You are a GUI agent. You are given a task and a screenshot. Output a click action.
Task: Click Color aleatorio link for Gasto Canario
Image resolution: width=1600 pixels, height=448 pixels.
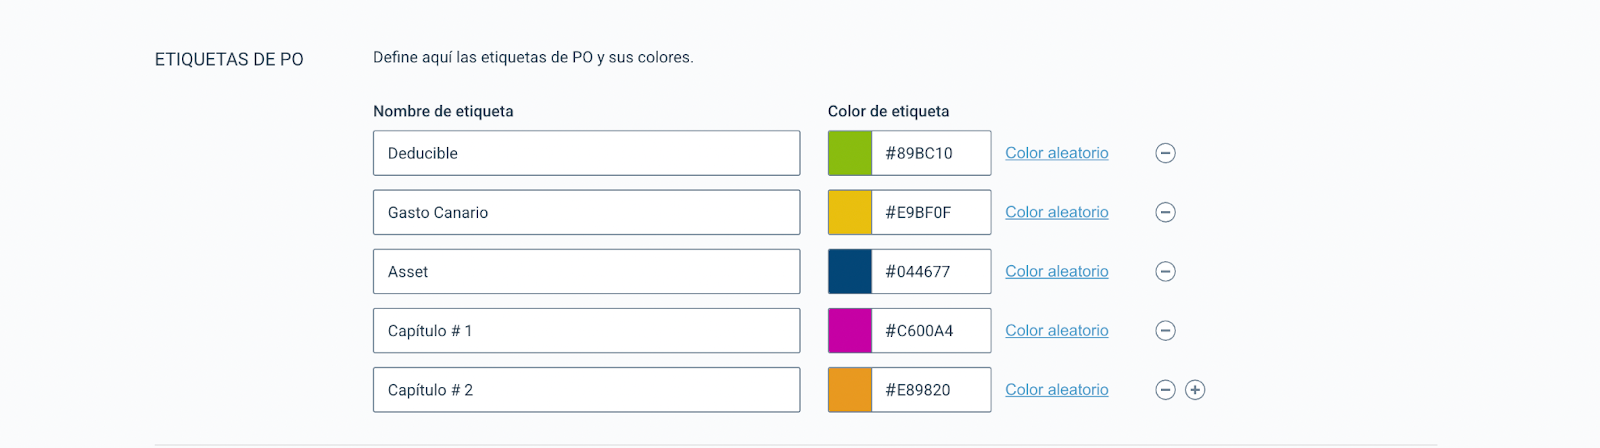[1057, 212]
